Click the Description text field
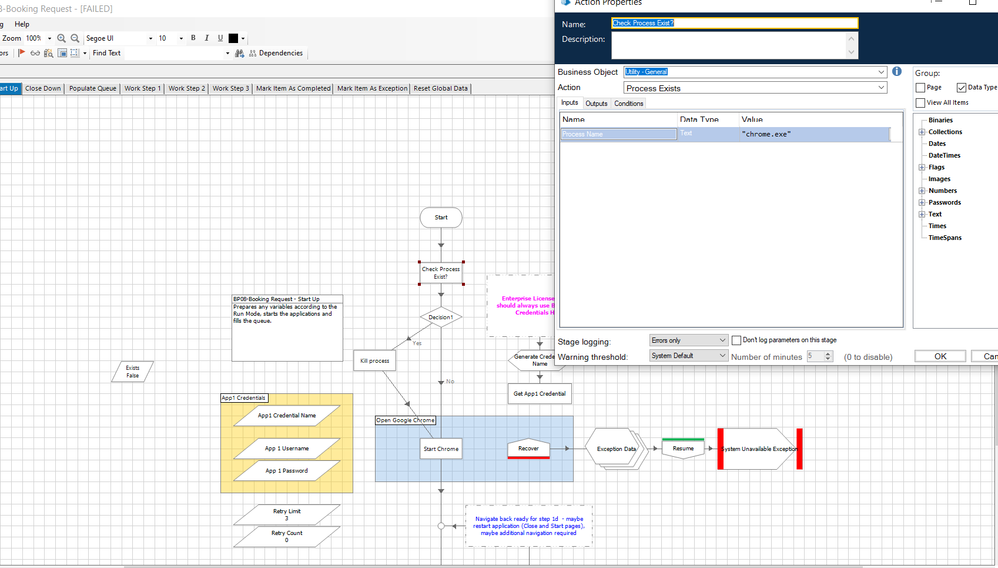998x568 pixels. pyautogui.click(x=728, y=45)
